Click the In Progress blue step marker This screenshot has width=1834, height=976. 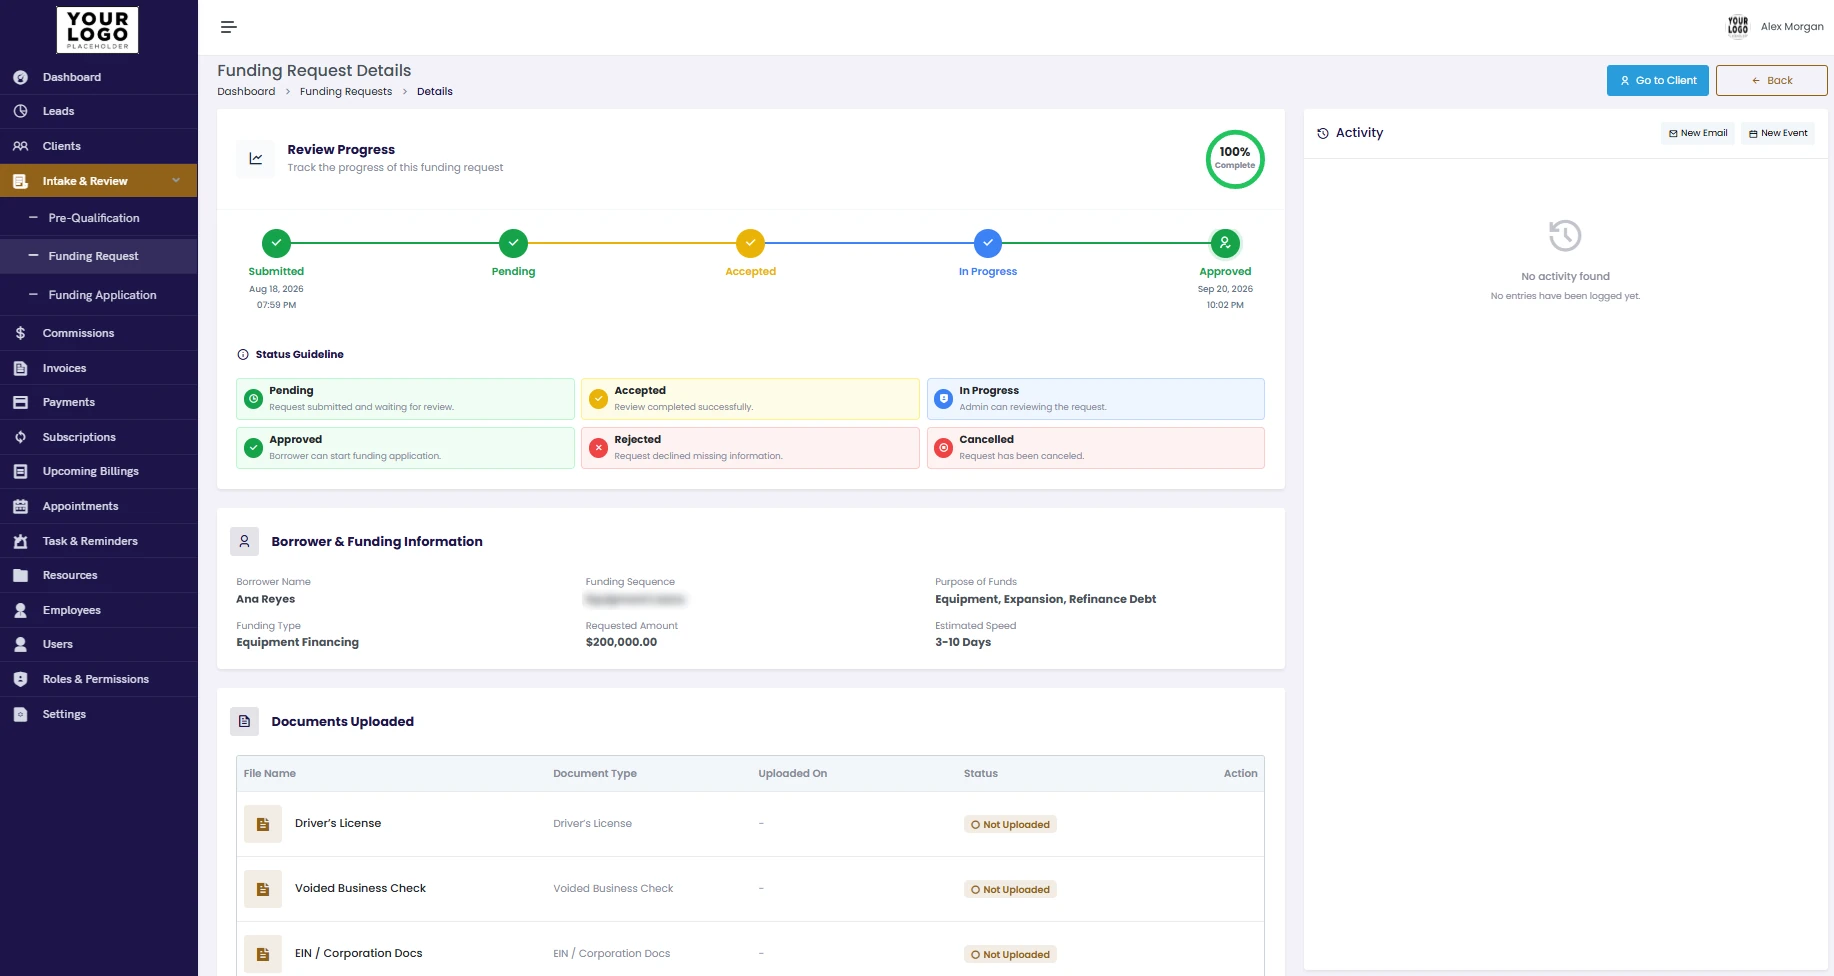pos(988,243)
